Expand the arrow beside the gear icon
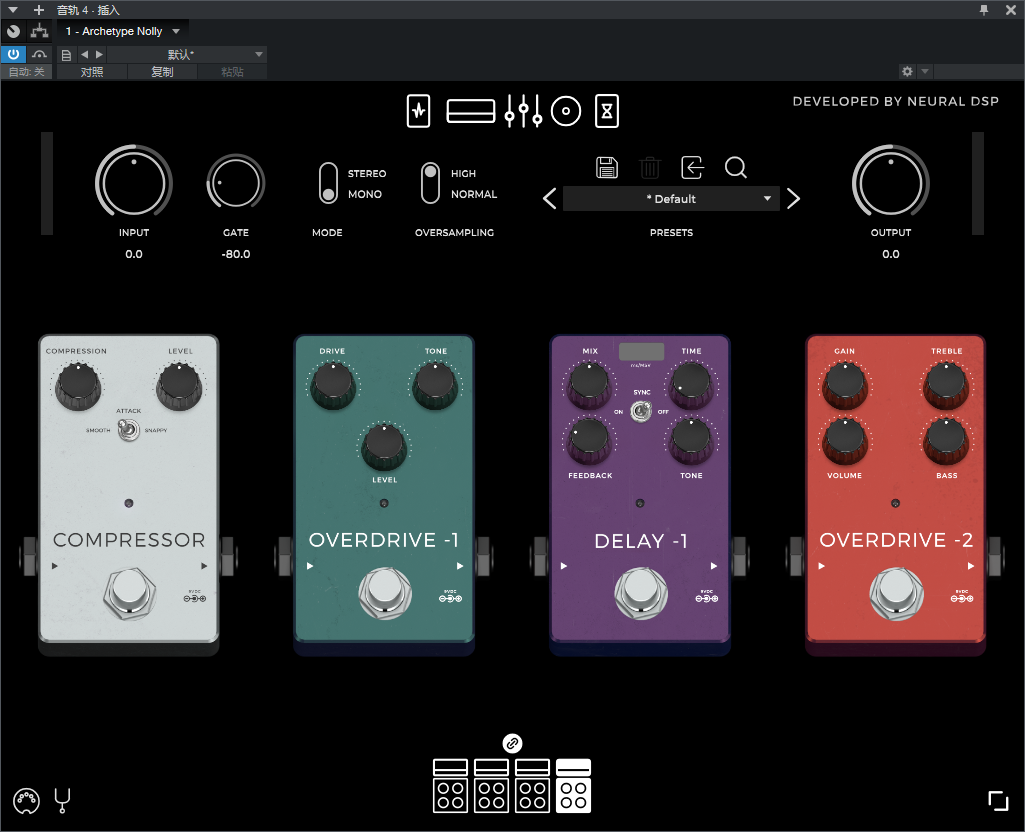Image resolution: width=1025 pixels, height=832 pixels. point(924,71)
